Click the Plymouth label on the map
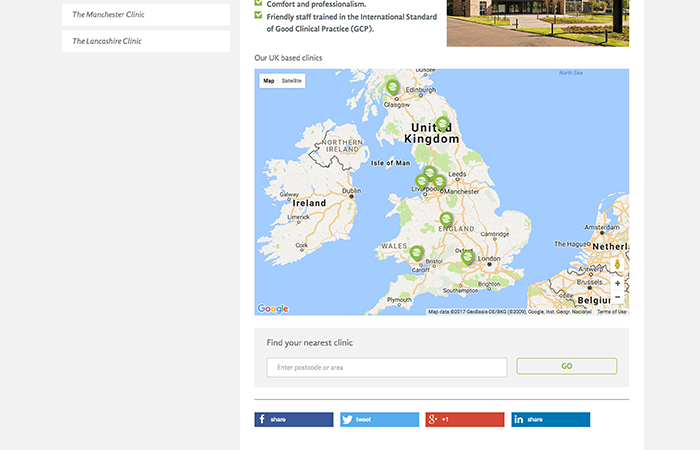This screenshot has height=450, width=700. (399, 300)
